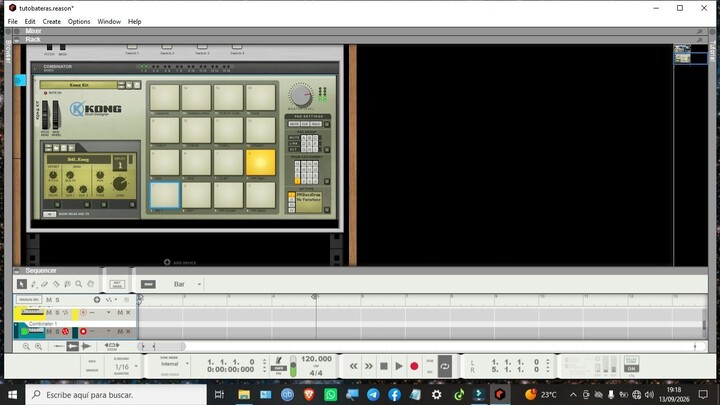Trigger the blue-outlined Kong pad 1
Screen dimensions: 720x405
coord(165,195)
